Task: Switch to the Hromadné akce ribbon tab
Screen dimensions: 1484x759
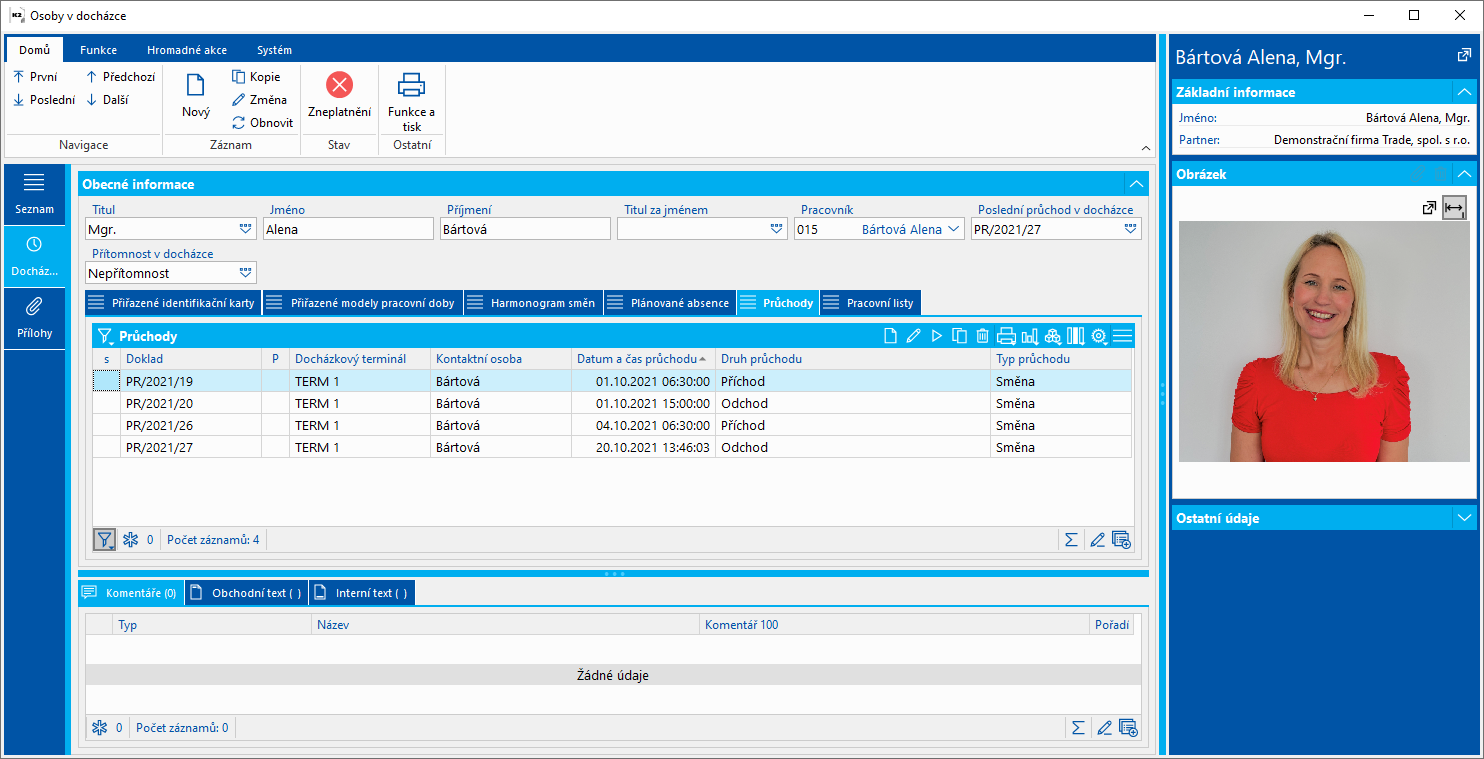Action: (x=186, y=50)
